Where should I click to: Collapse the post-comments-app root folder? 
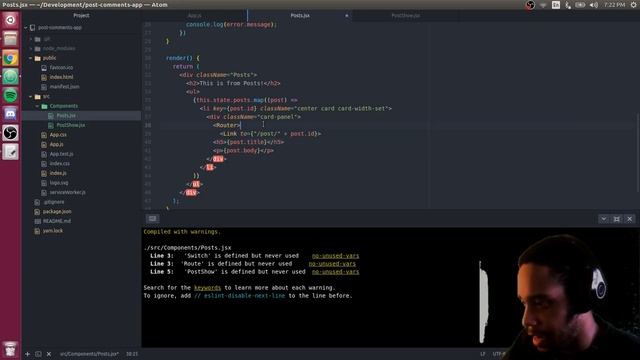(27, 28)
